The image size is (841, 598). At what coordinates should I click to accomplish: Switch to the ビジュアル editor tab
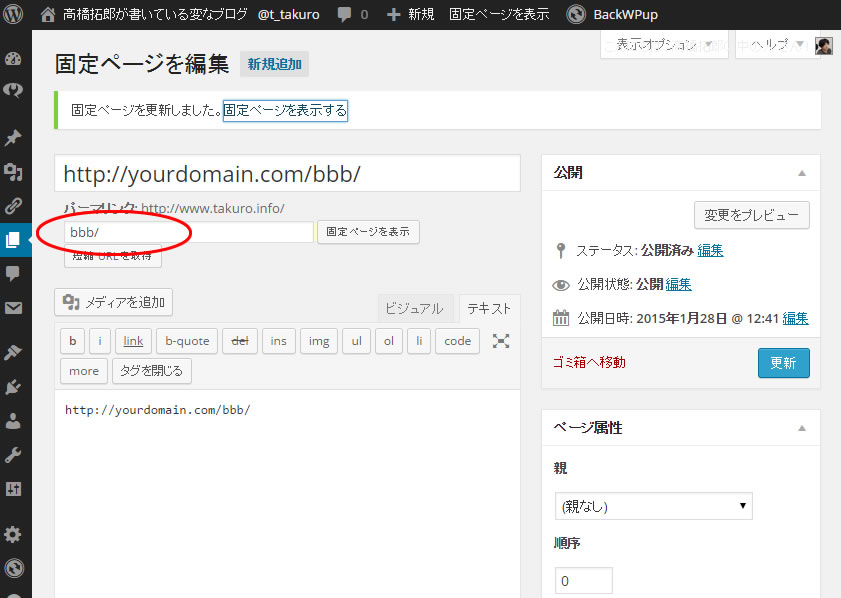click(x=414, y=309)
